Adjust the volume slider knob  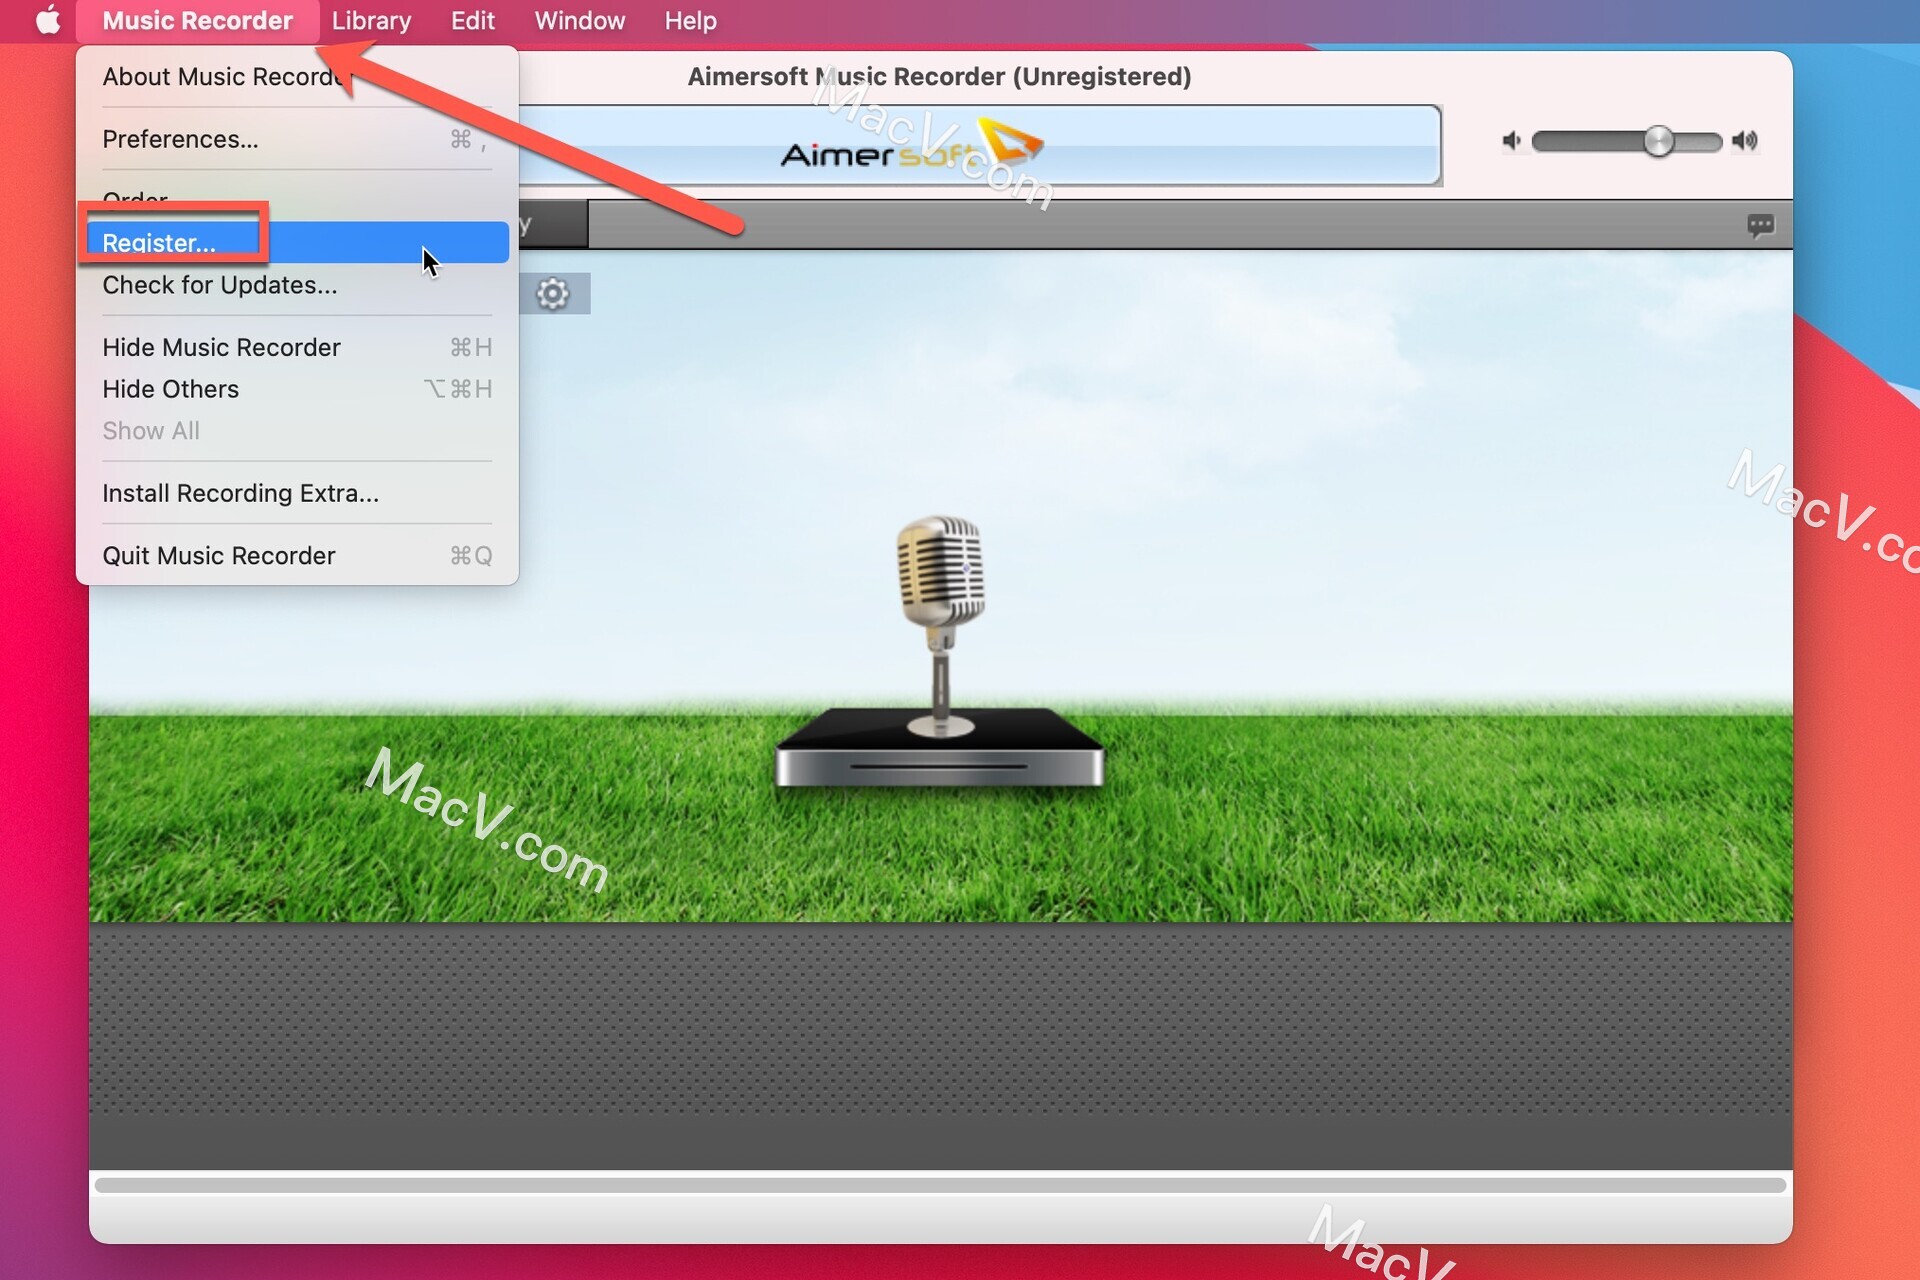tap(1658, 141)
